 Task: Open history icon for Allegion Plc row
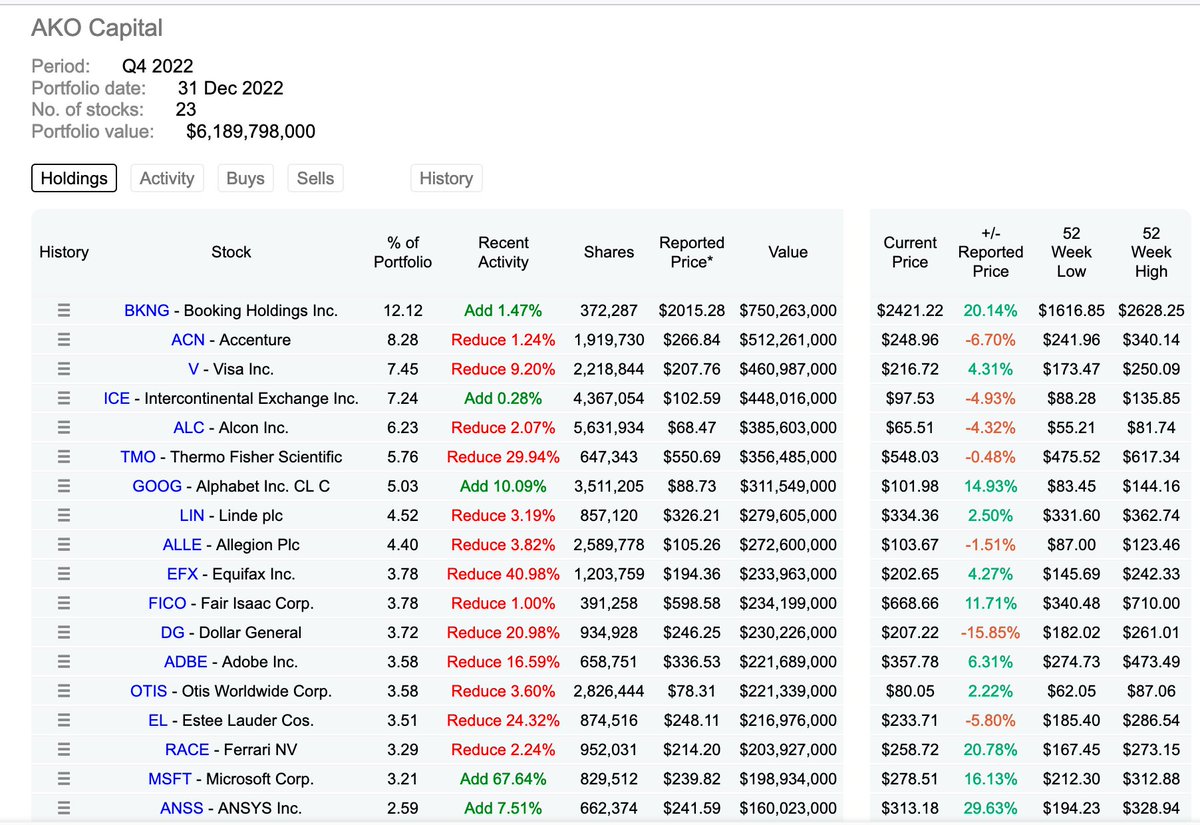pos(64,545)
